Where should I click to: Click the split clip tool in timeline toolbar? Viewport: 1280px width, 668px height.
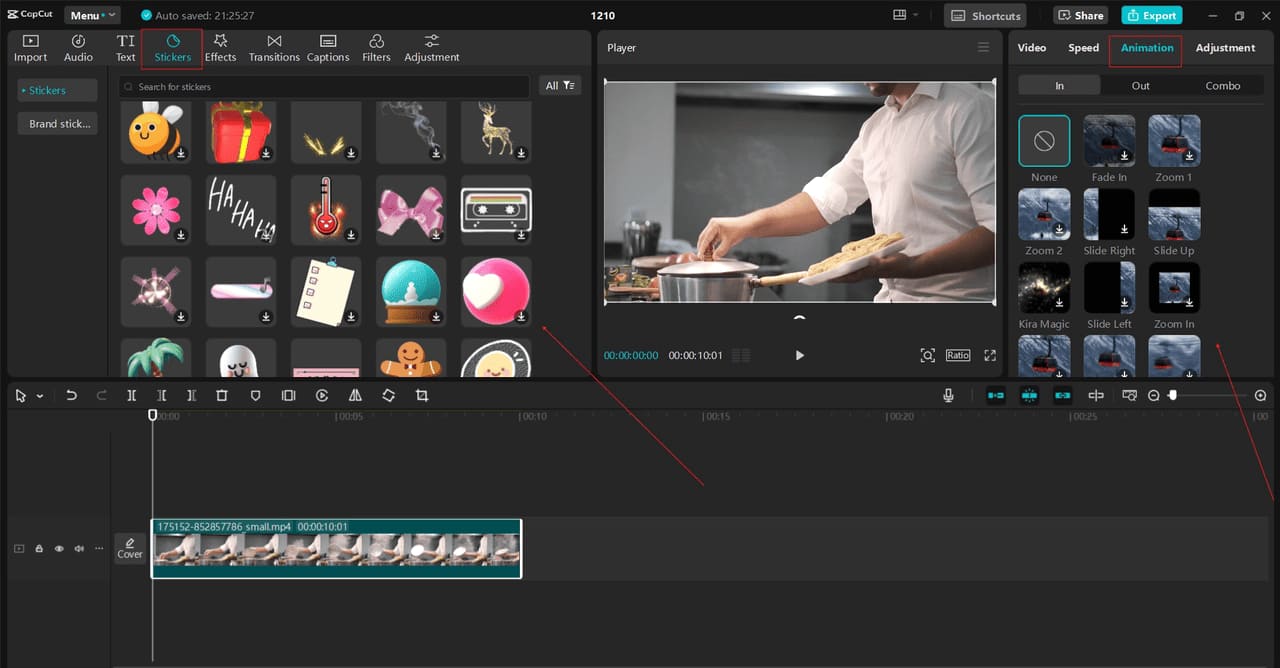coord(131,396)
